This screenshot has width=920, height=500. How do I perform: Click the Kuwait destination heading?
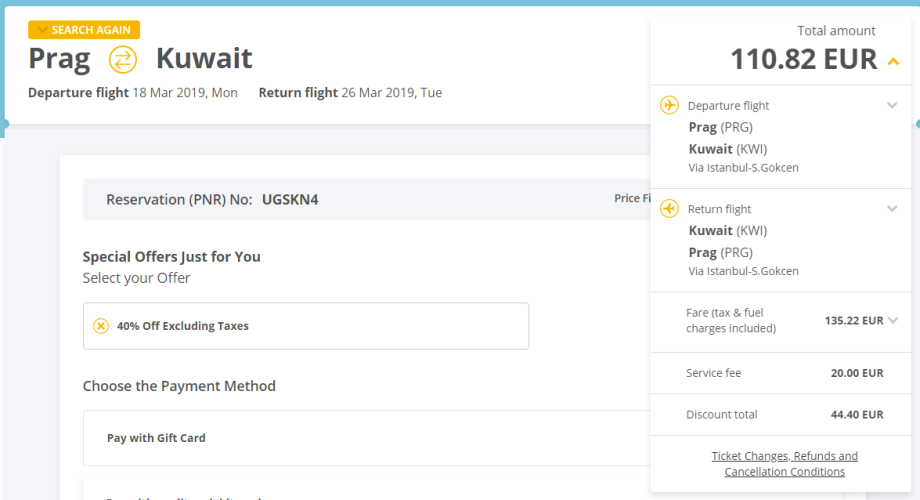click(204, 59)
